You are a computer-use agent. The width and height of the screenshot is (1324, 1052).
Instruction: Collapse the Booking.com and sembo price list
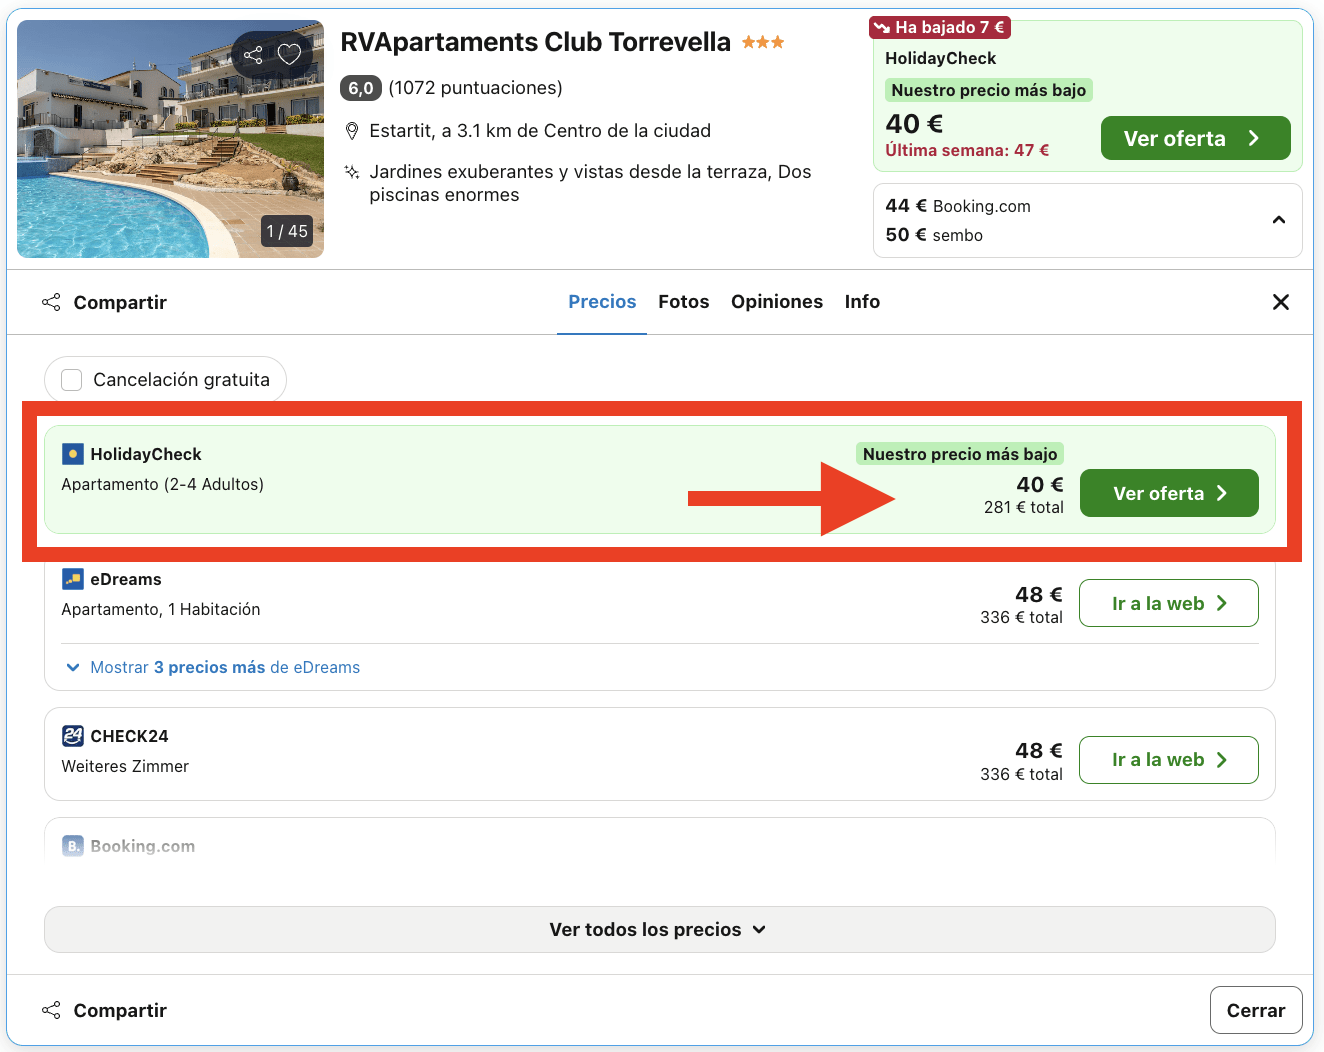(x=1279, y=218)
